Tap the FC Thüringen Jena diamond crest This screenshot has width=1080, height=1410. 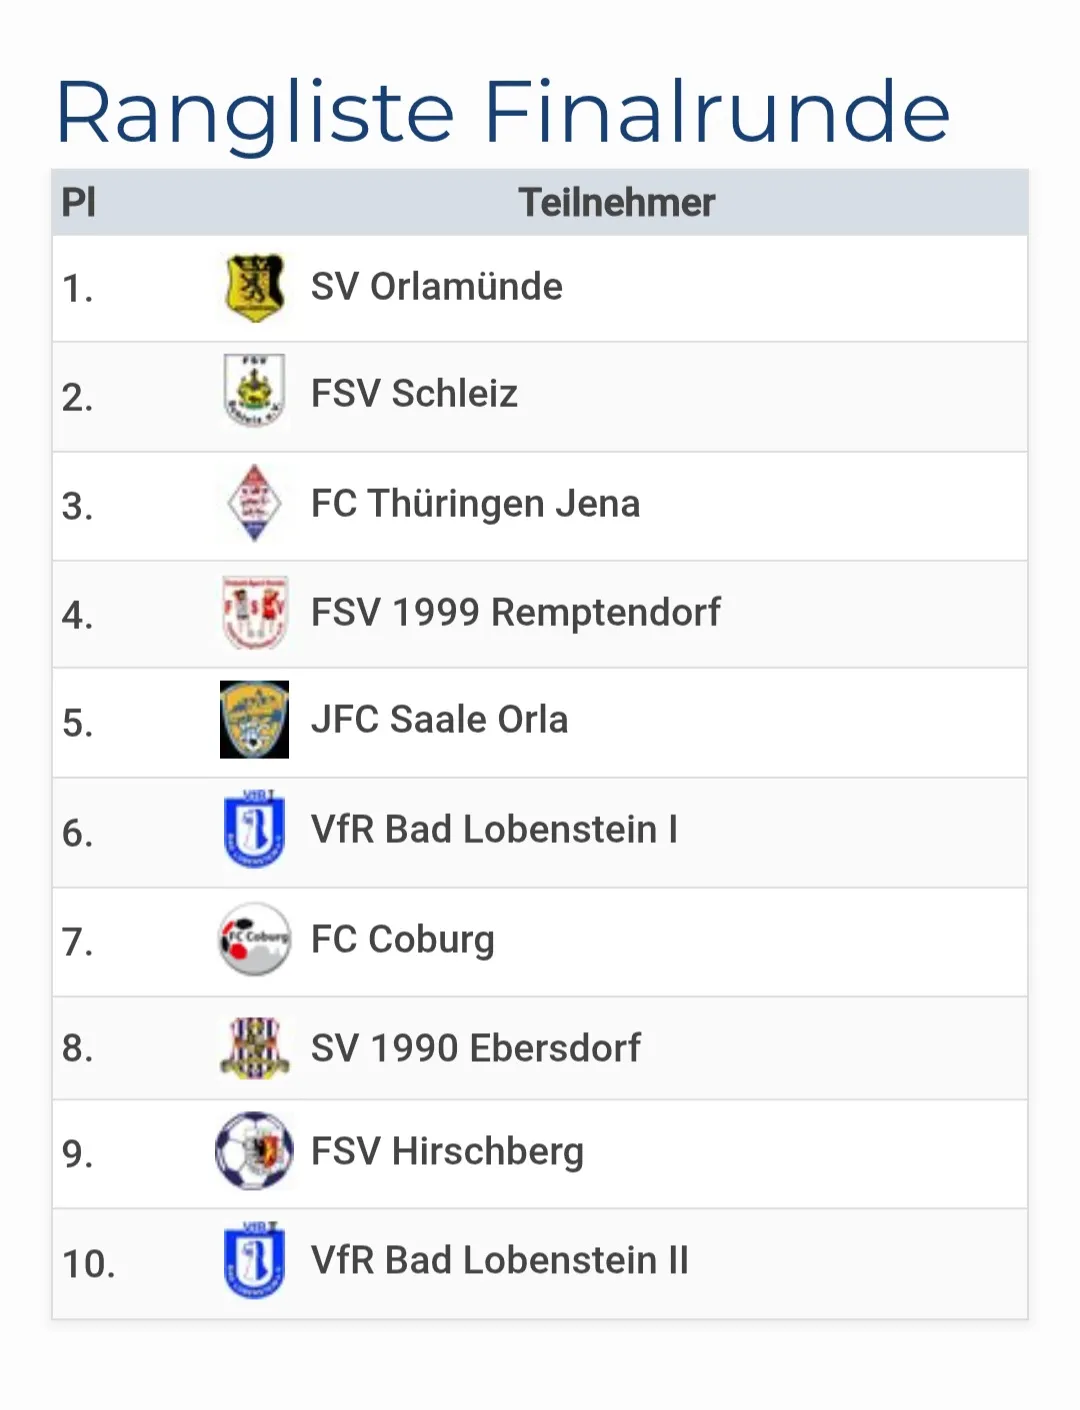click(x=254, y=503)
